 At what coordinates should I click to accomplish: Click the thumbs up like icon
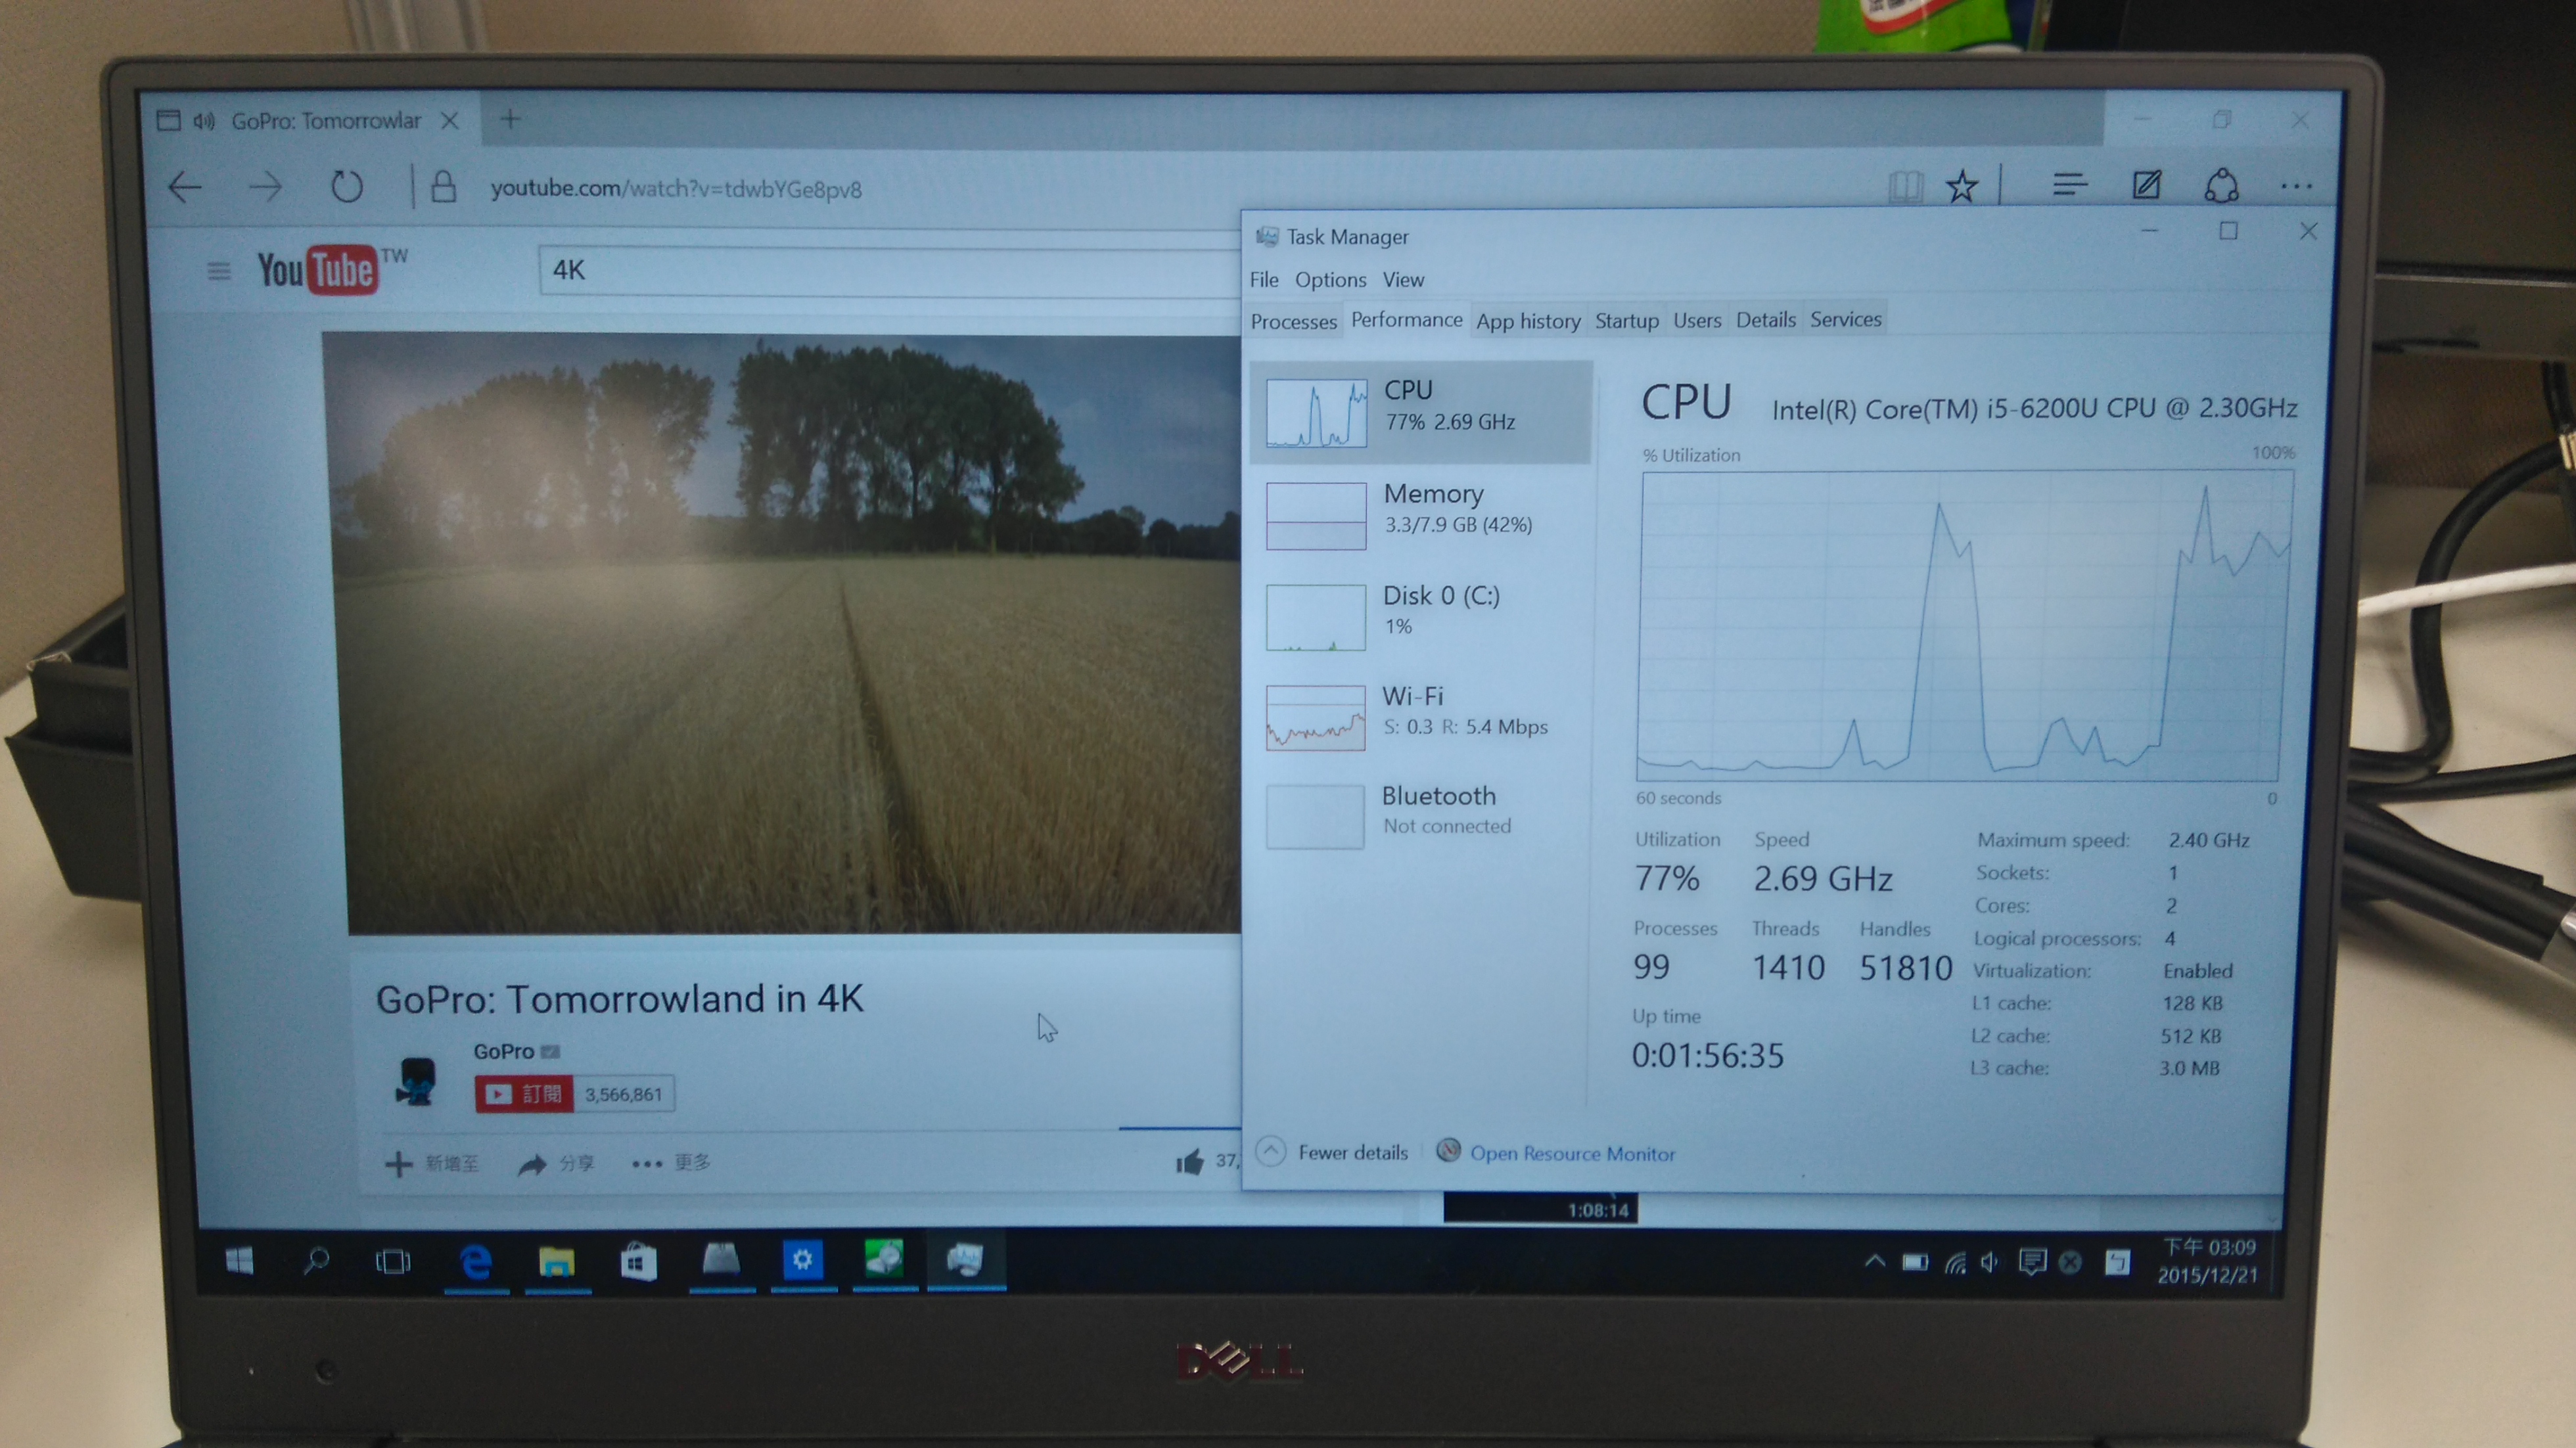(x=1190, y=1162)
